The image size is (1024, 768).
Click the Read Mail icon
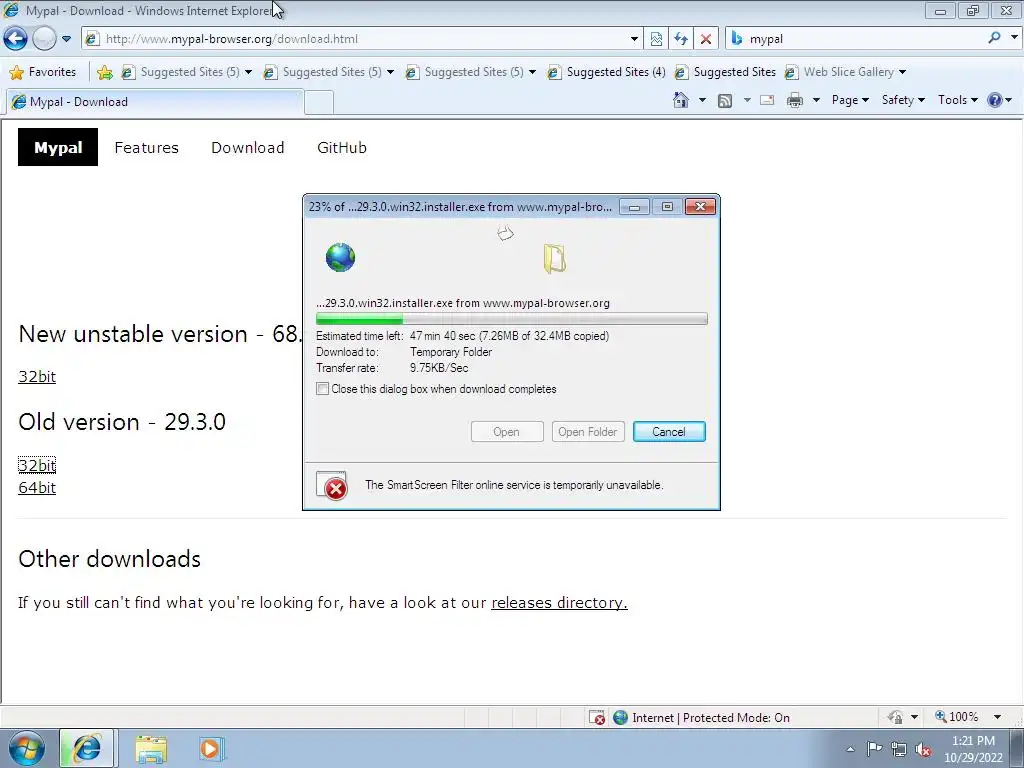[767, 100]
